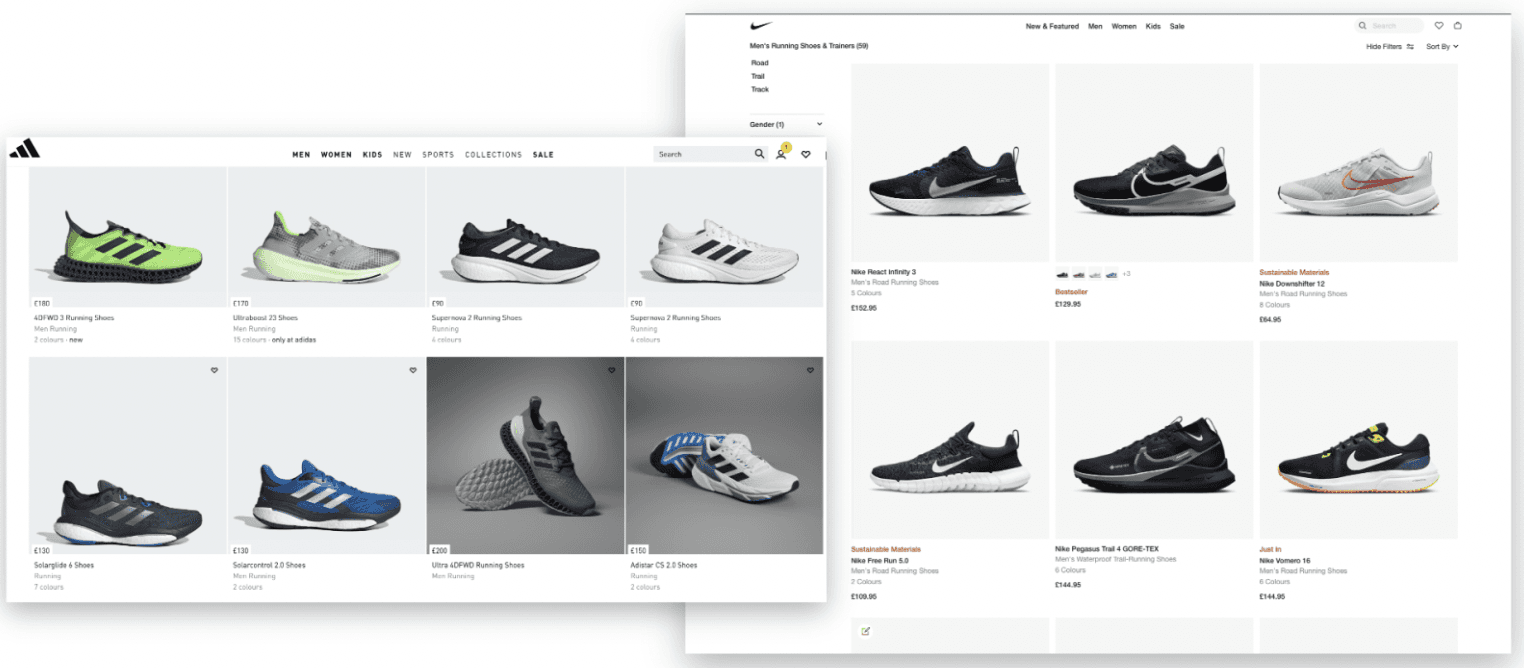Screen dimensions: 1524x668
Task: Click Nike Downshifter 12 shoe image
Action: click(x=1358, y=163)
